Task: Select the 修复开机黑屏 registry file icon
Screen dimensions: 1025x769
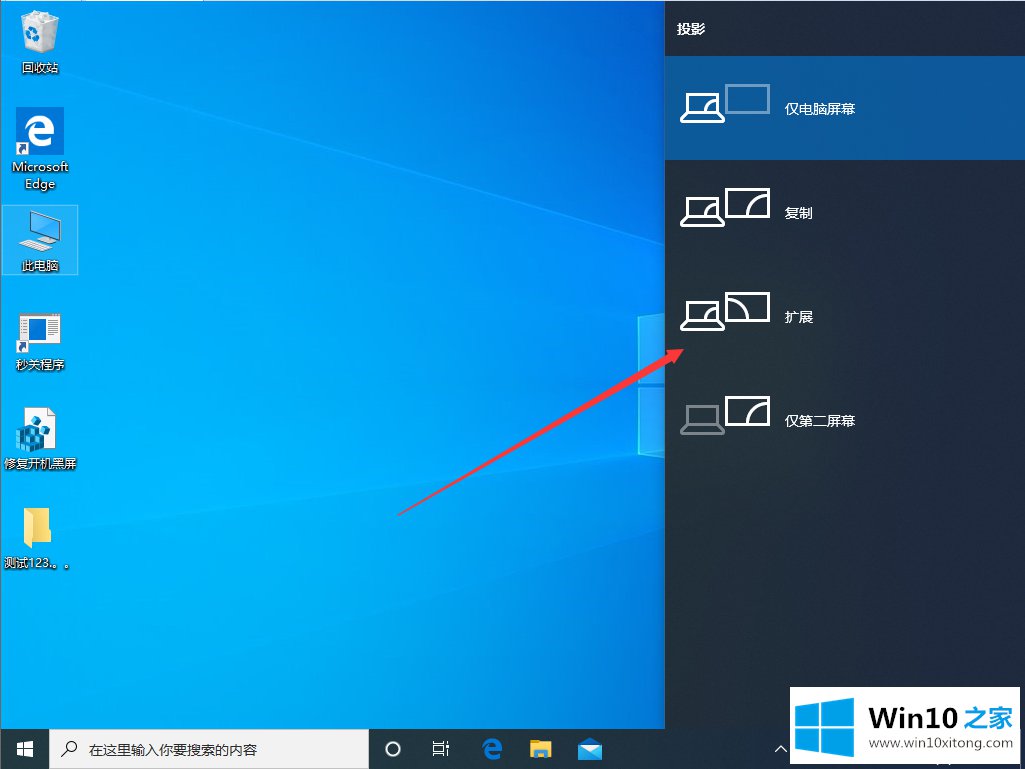Action: (x=40, y=439)
